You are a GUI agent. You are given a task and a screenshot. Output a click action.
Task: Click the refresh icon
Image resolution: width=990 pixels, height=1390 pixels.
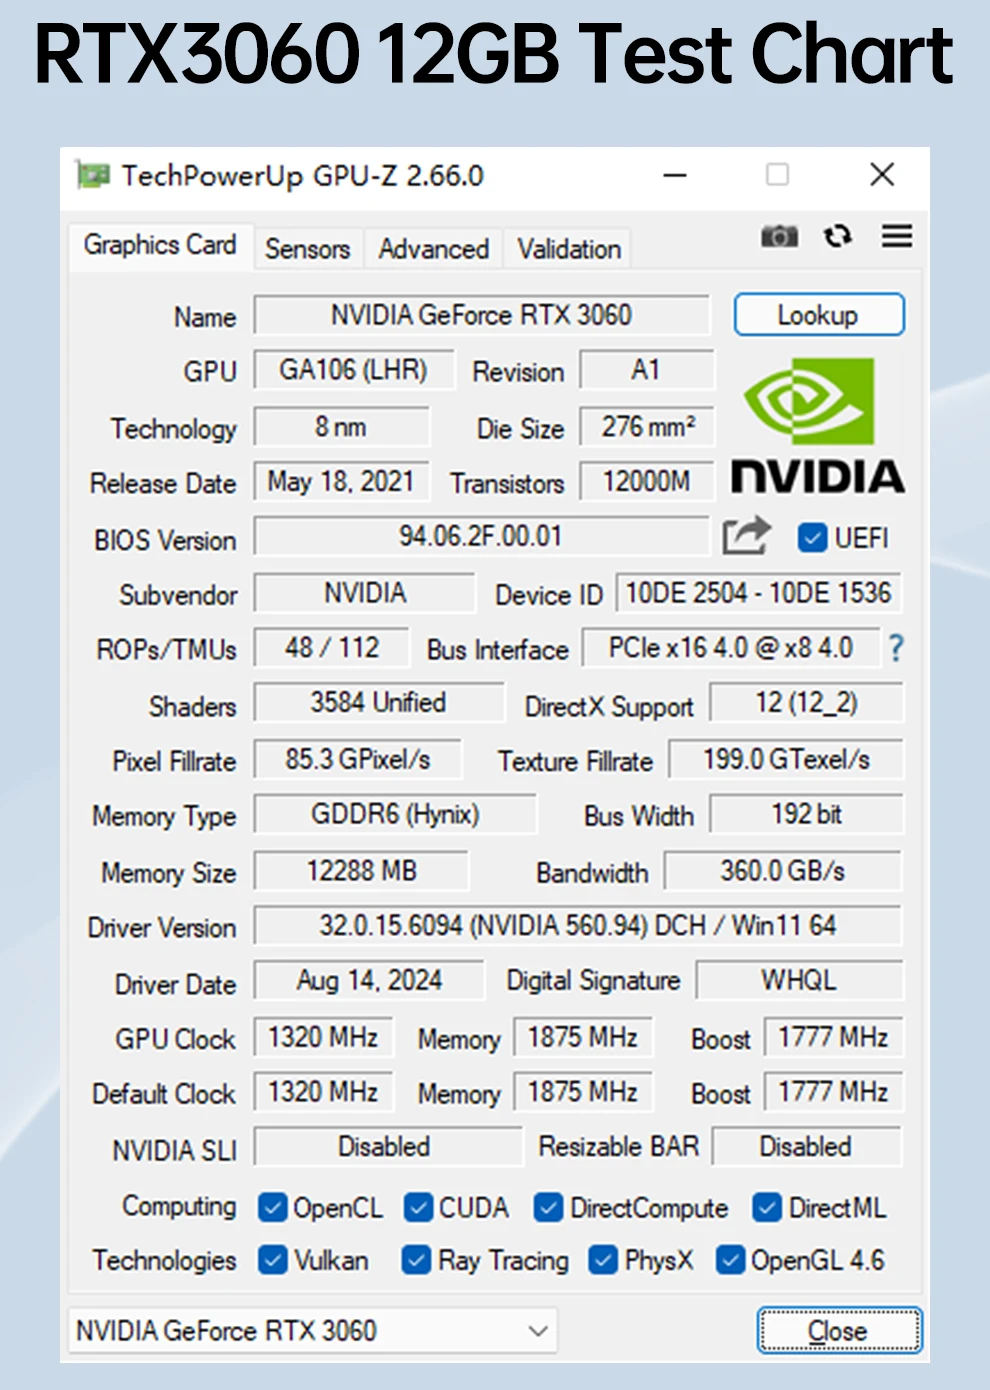point(837,236)
